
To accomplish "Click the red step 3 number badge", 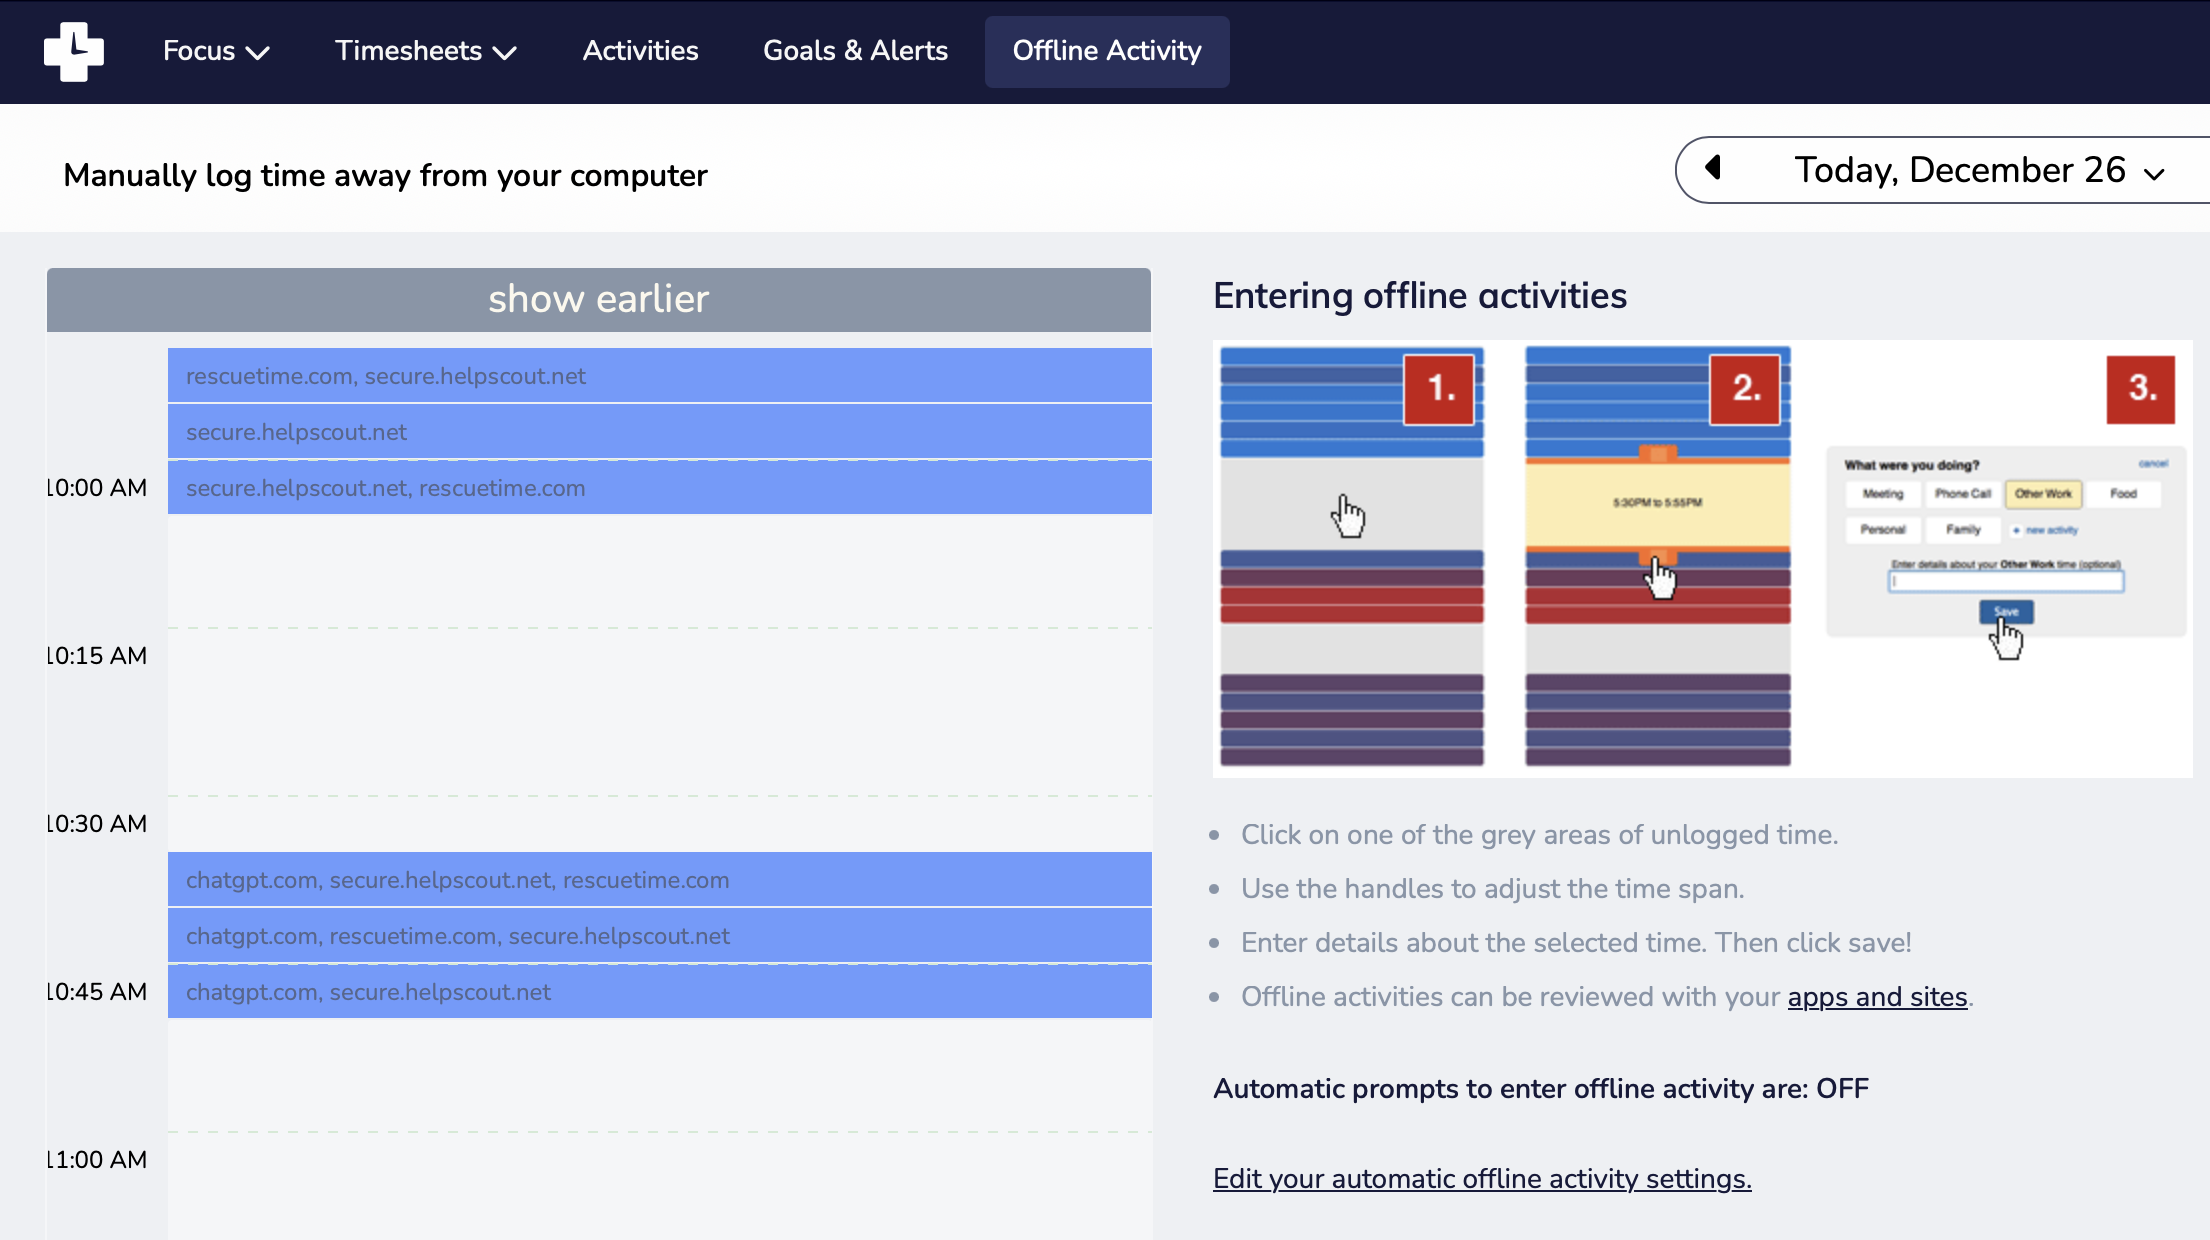I will (x=2140, y=389).
